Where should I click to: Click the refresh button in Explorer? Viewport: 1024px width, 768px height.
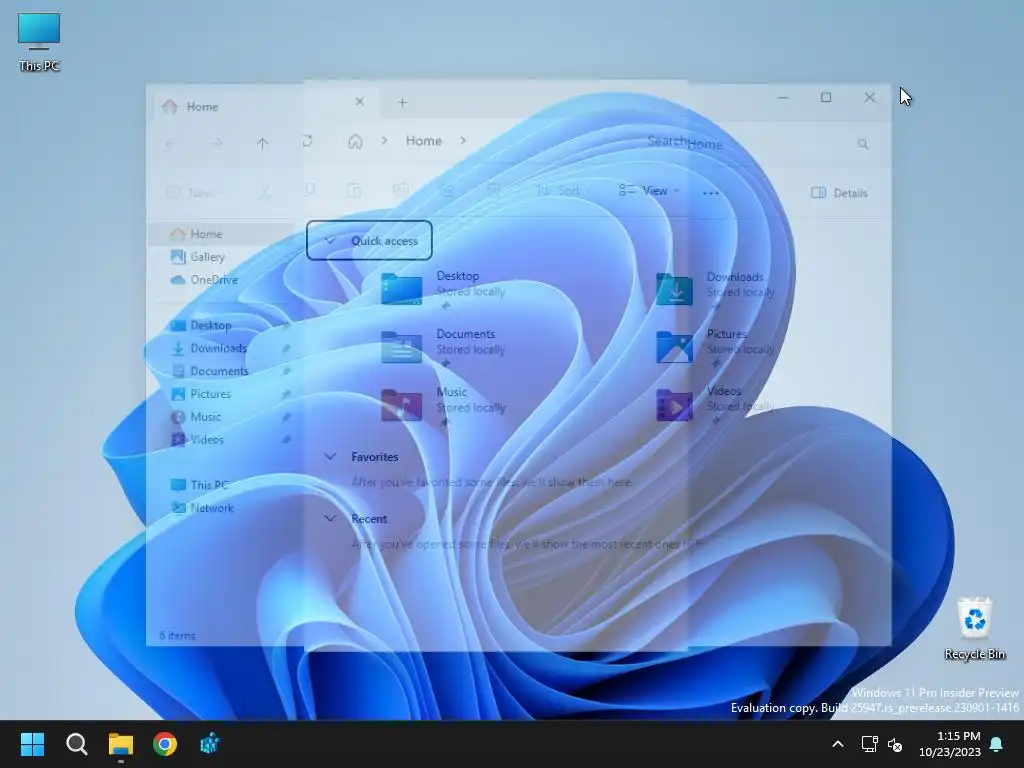pos(306,141)
